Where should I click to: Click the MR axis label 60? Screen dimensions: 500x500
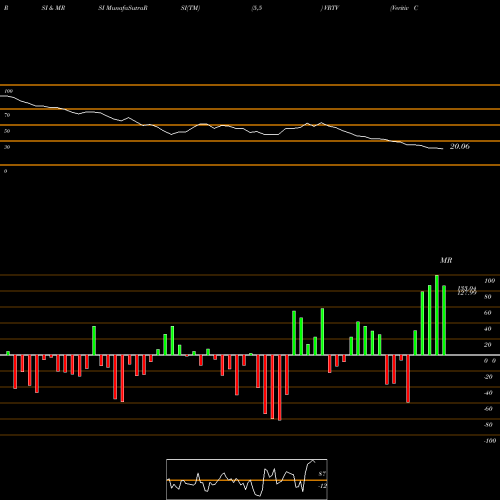coord(487,313)
